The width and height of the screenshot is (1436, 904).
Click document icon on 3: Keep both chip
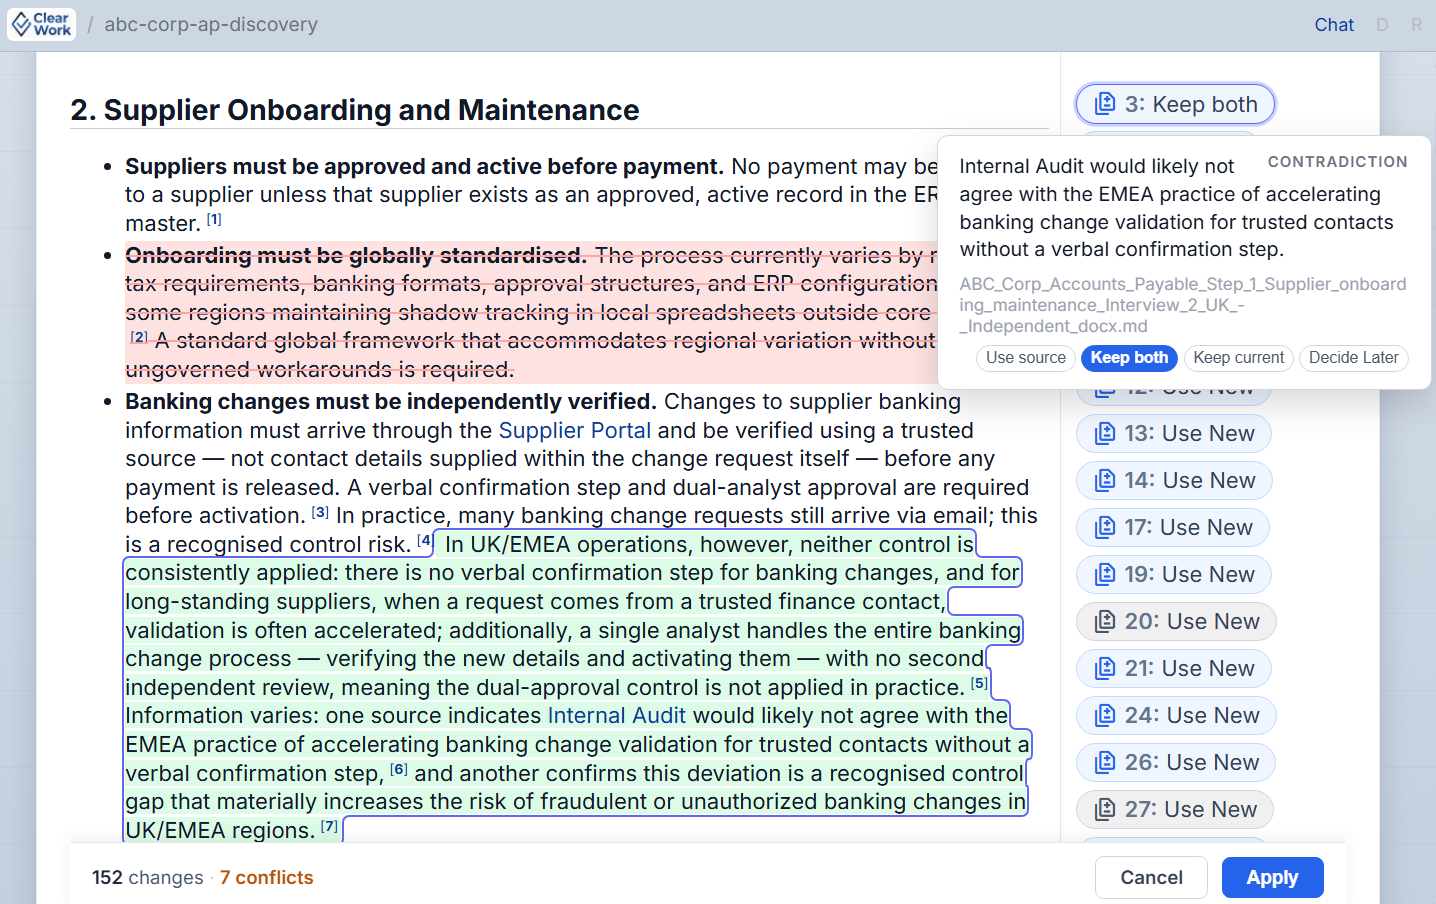click(1105, 104)
